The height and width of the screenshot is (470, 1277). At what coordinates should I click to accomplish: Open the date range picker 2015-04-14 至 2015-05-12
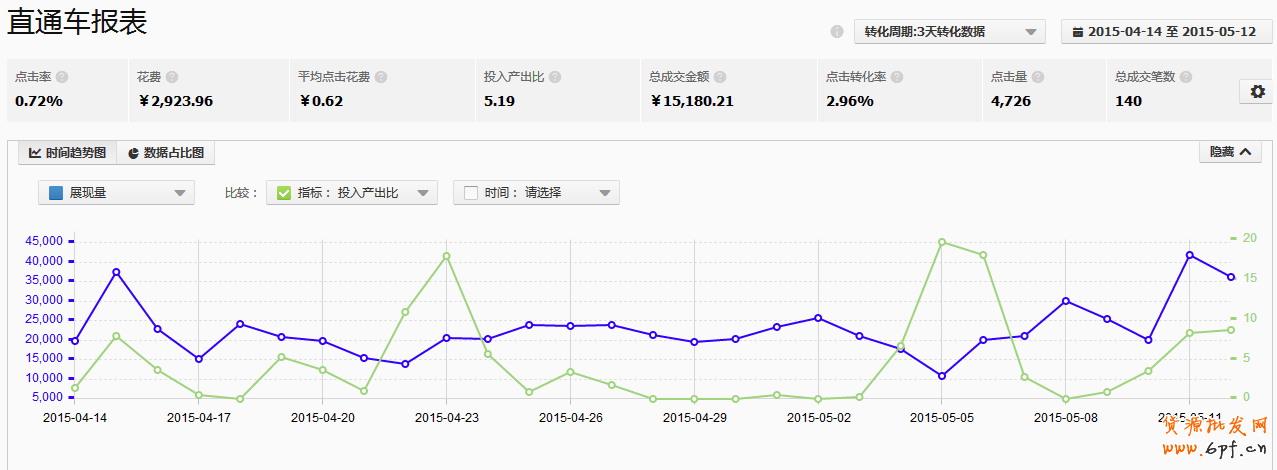[x=1165, y=32]
